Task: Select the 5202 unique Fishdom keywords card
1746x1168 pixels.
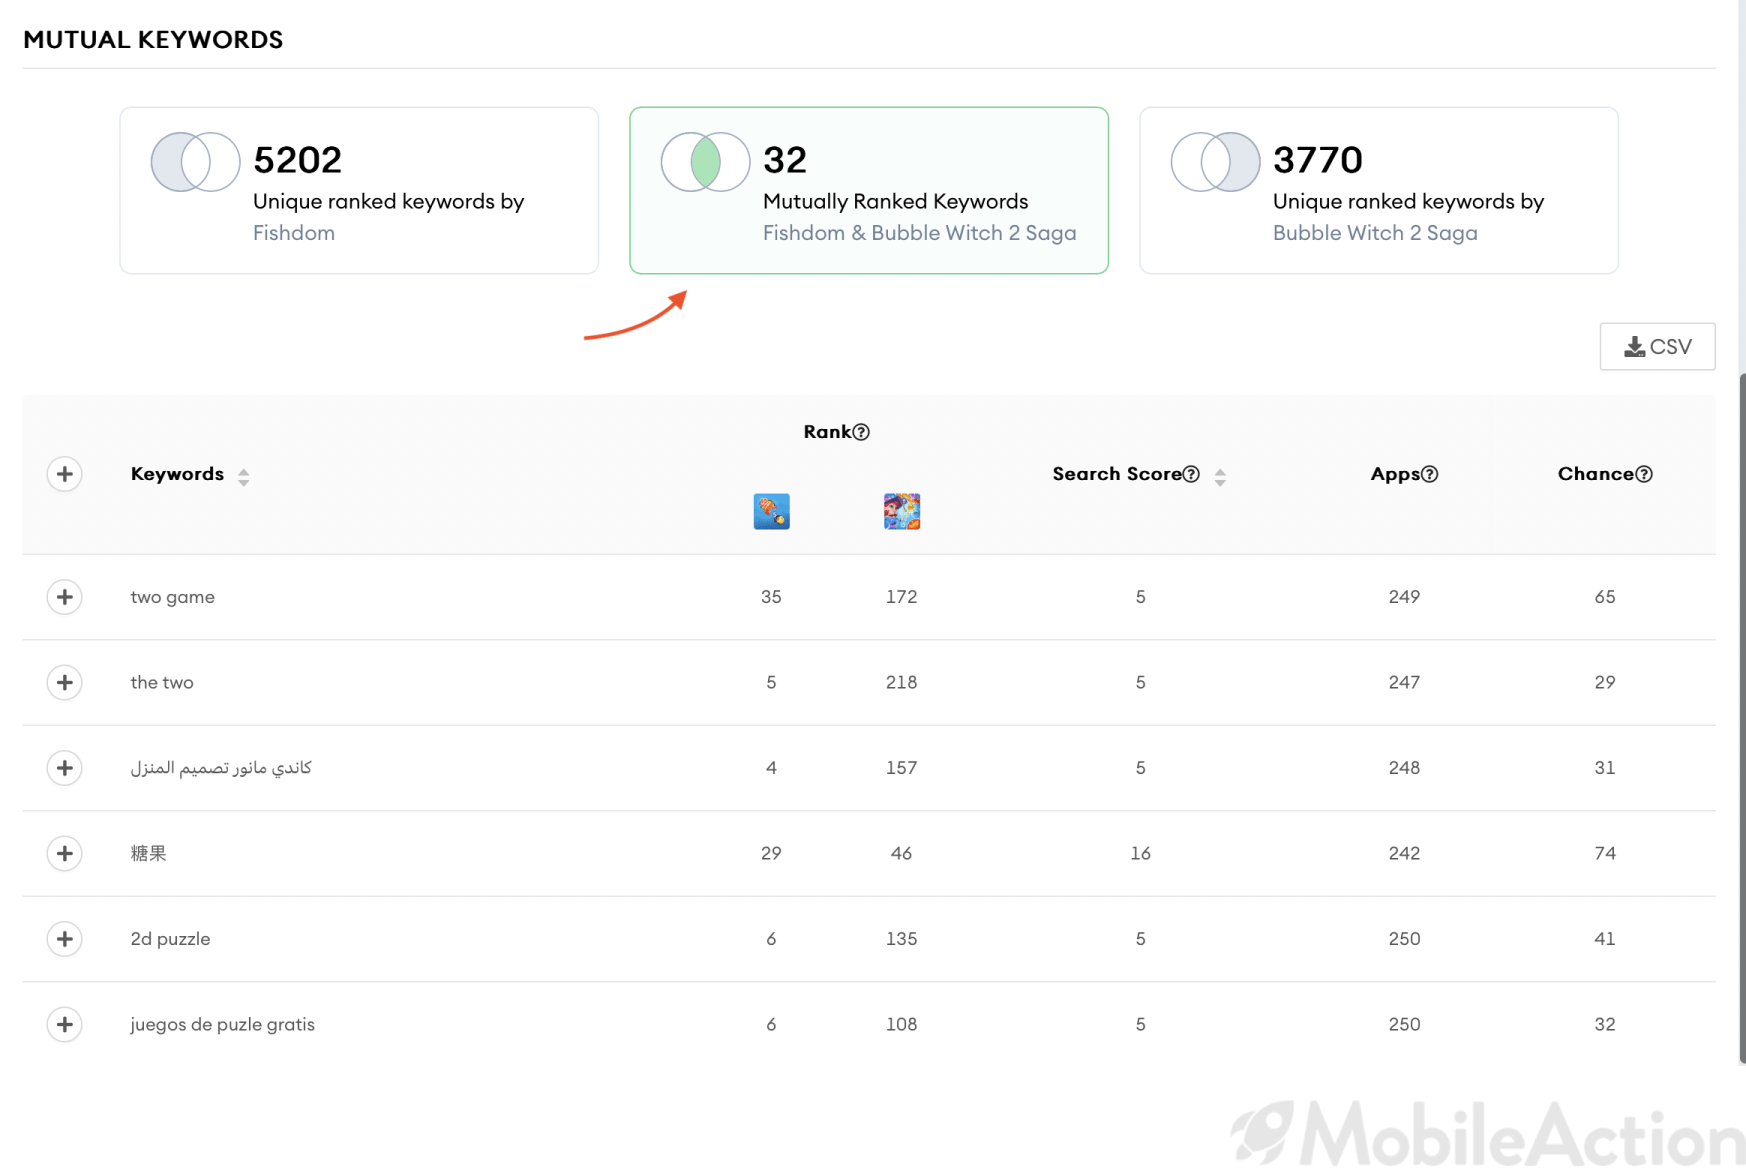Action: (x=359, y=190)
